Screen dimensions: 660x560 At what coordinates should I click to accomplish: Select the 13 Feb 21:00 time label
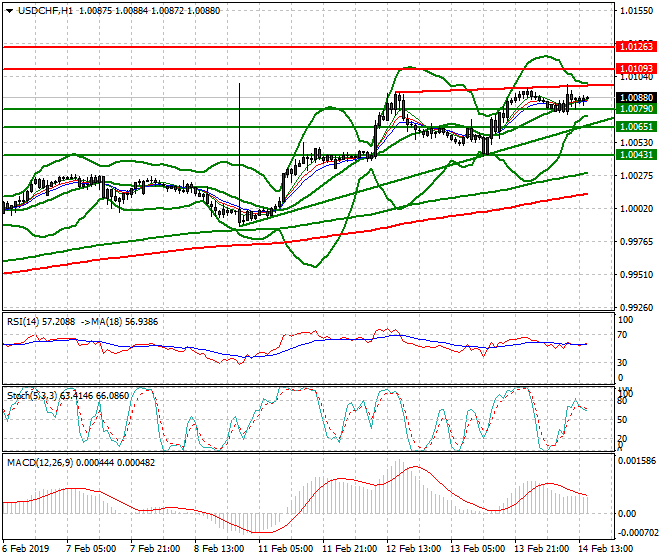pos(541,549)
